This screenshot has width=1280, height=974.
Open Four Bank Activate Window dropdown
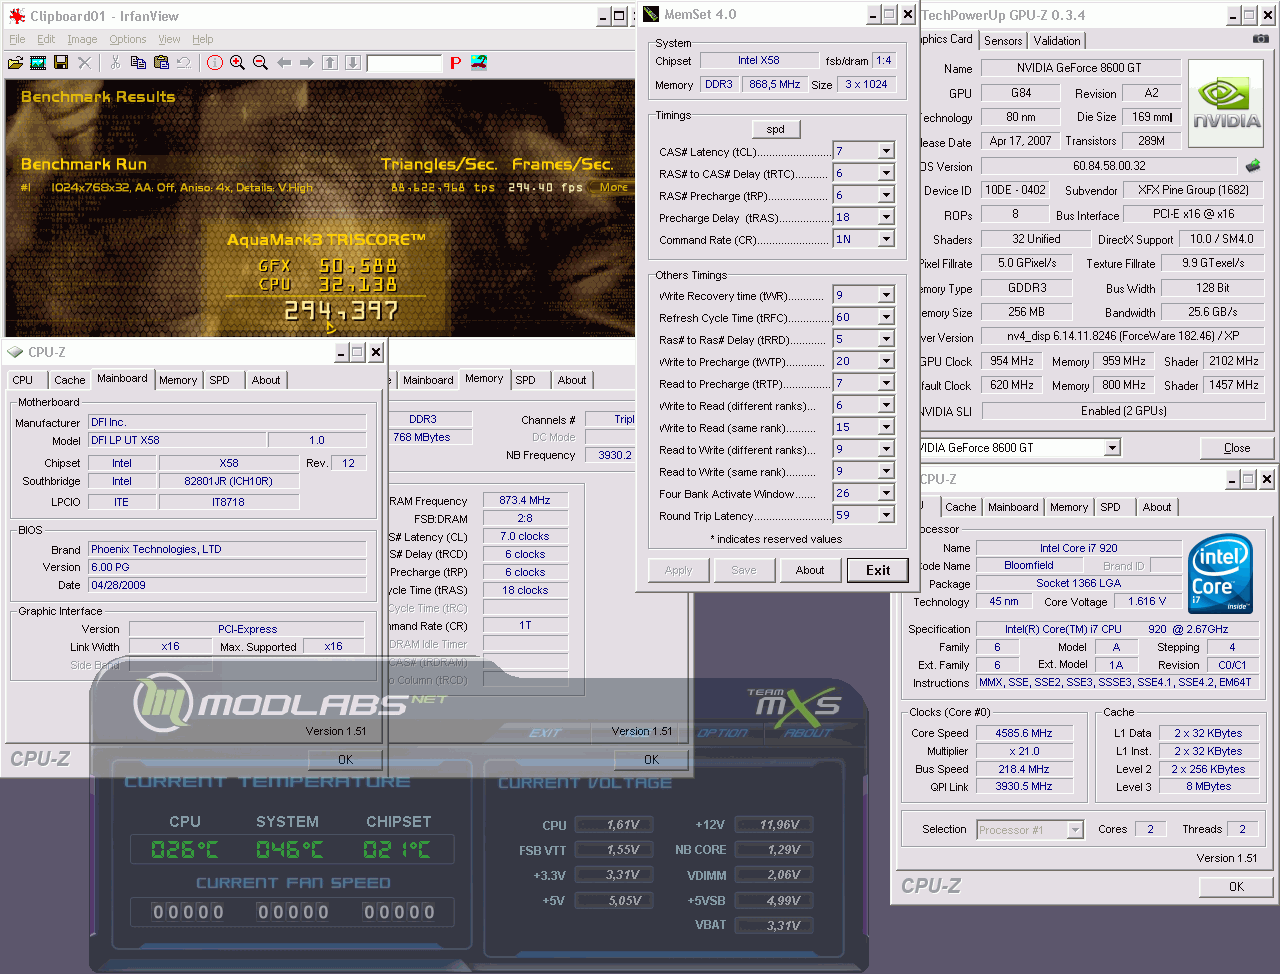click(x=886, y=493)
